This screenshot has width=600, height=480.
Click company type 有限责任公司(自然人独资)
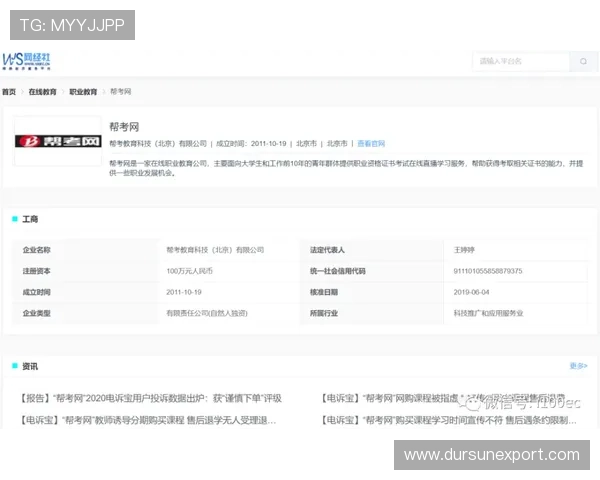click(x=207, y=313)
